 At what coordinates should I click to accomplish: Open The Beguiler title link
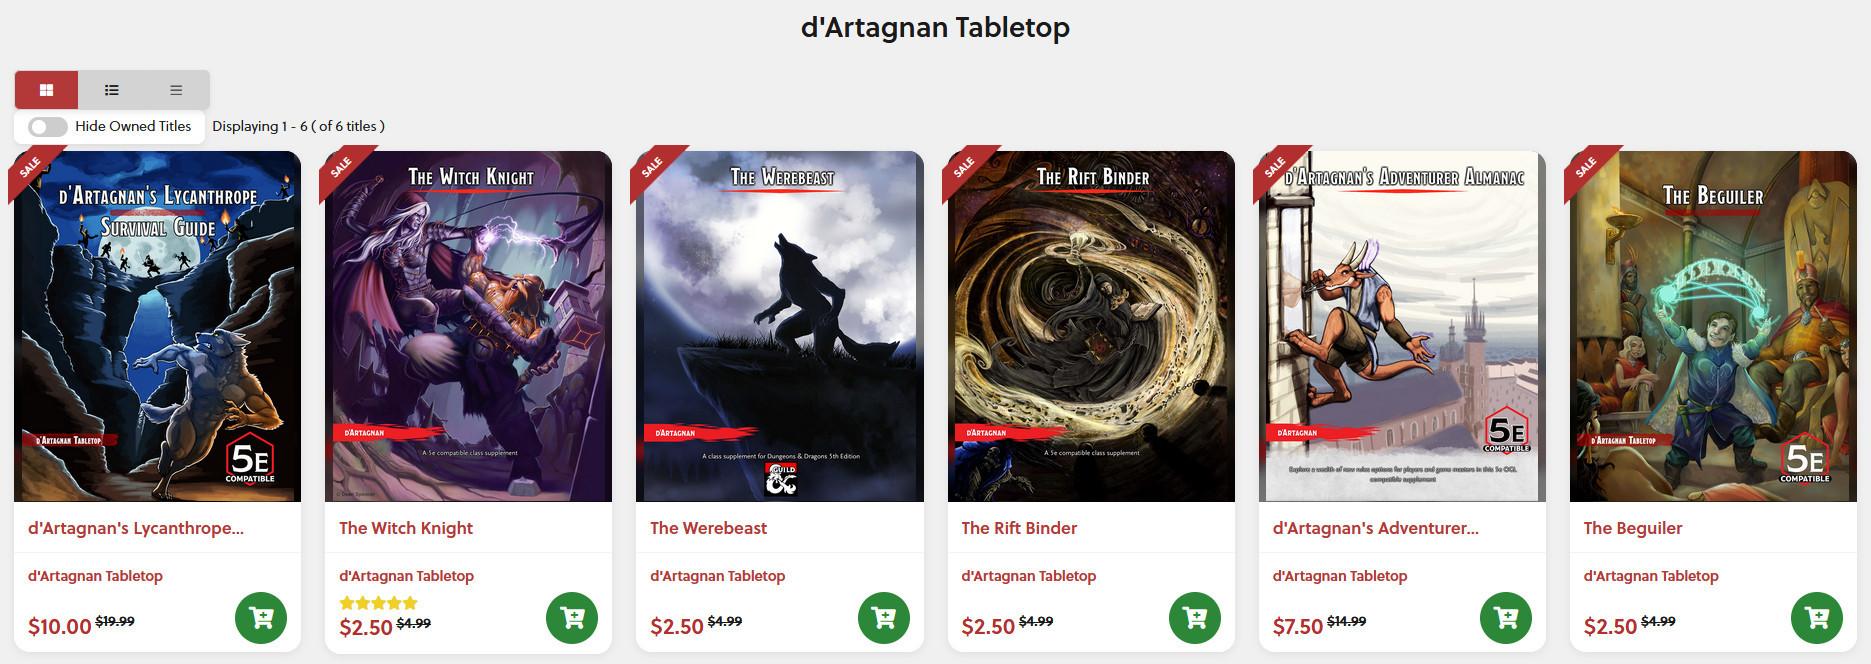(x=1633, y=528)
